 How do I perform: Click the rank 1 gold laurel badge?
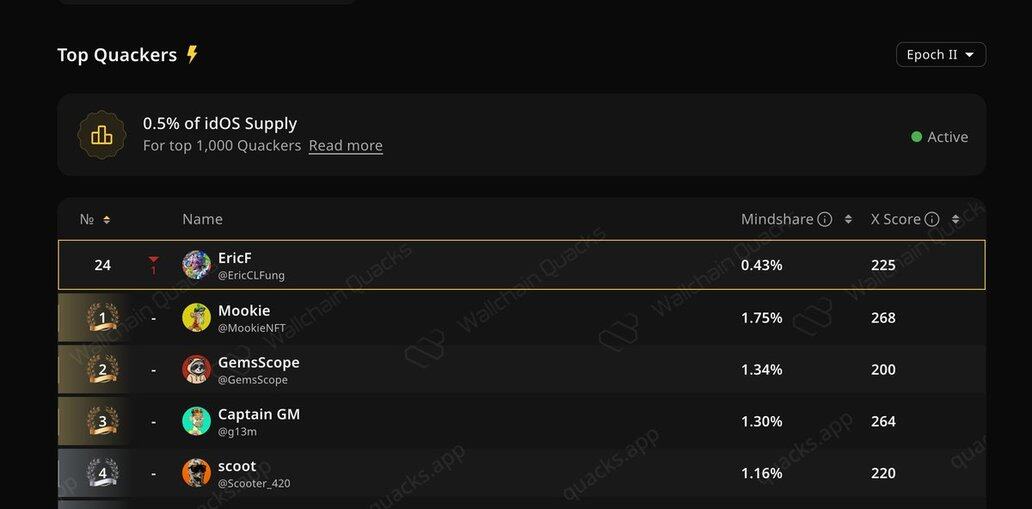(x=102, y=318)
